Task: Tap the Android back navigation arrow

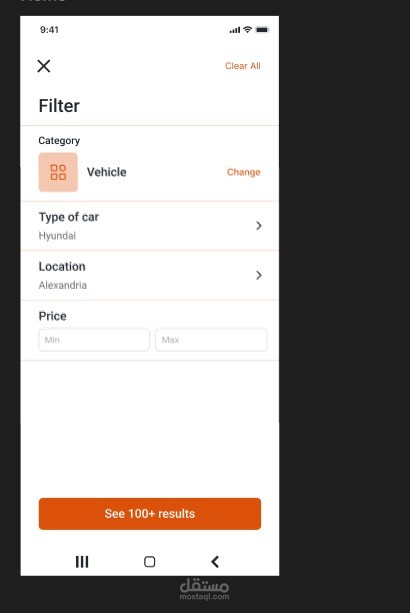Action: point(215,562)
